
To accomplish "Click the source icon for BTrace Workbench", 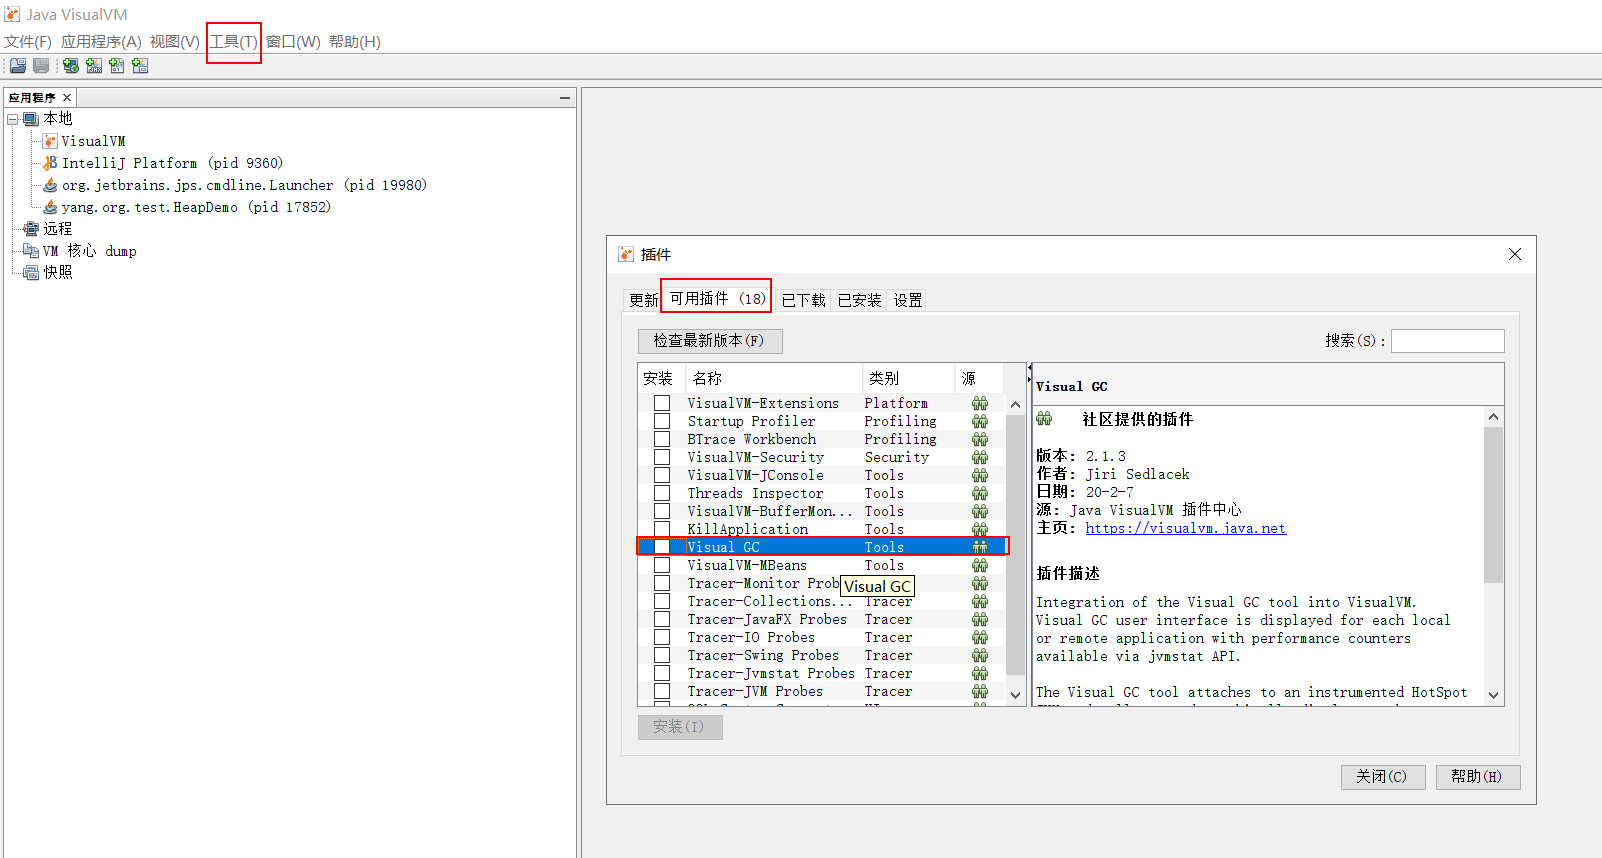I will coord(980,439).
